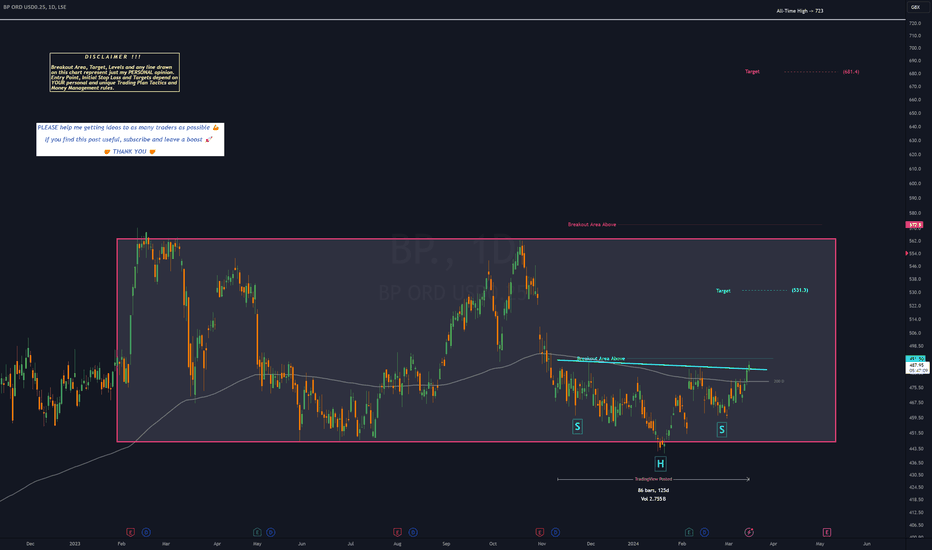This screenshot has width=932, height=550.
Task: Click the Jun label at far right of time axis
Action: coord(867,543)
